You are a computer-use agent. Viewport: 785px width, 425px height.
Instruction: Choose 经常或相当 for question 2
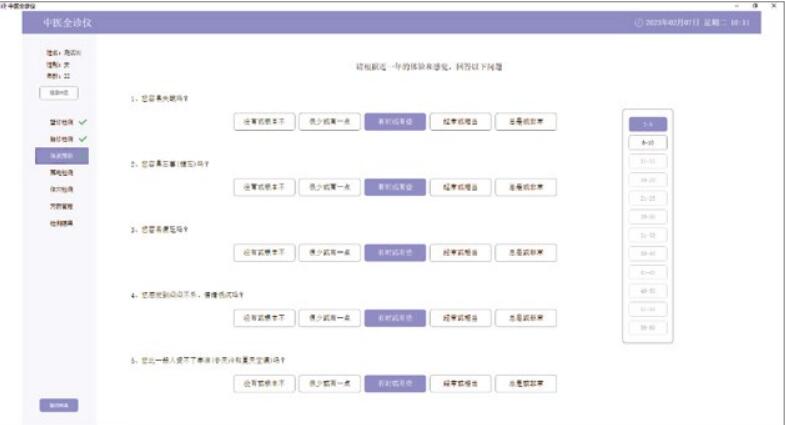(460, 187)
